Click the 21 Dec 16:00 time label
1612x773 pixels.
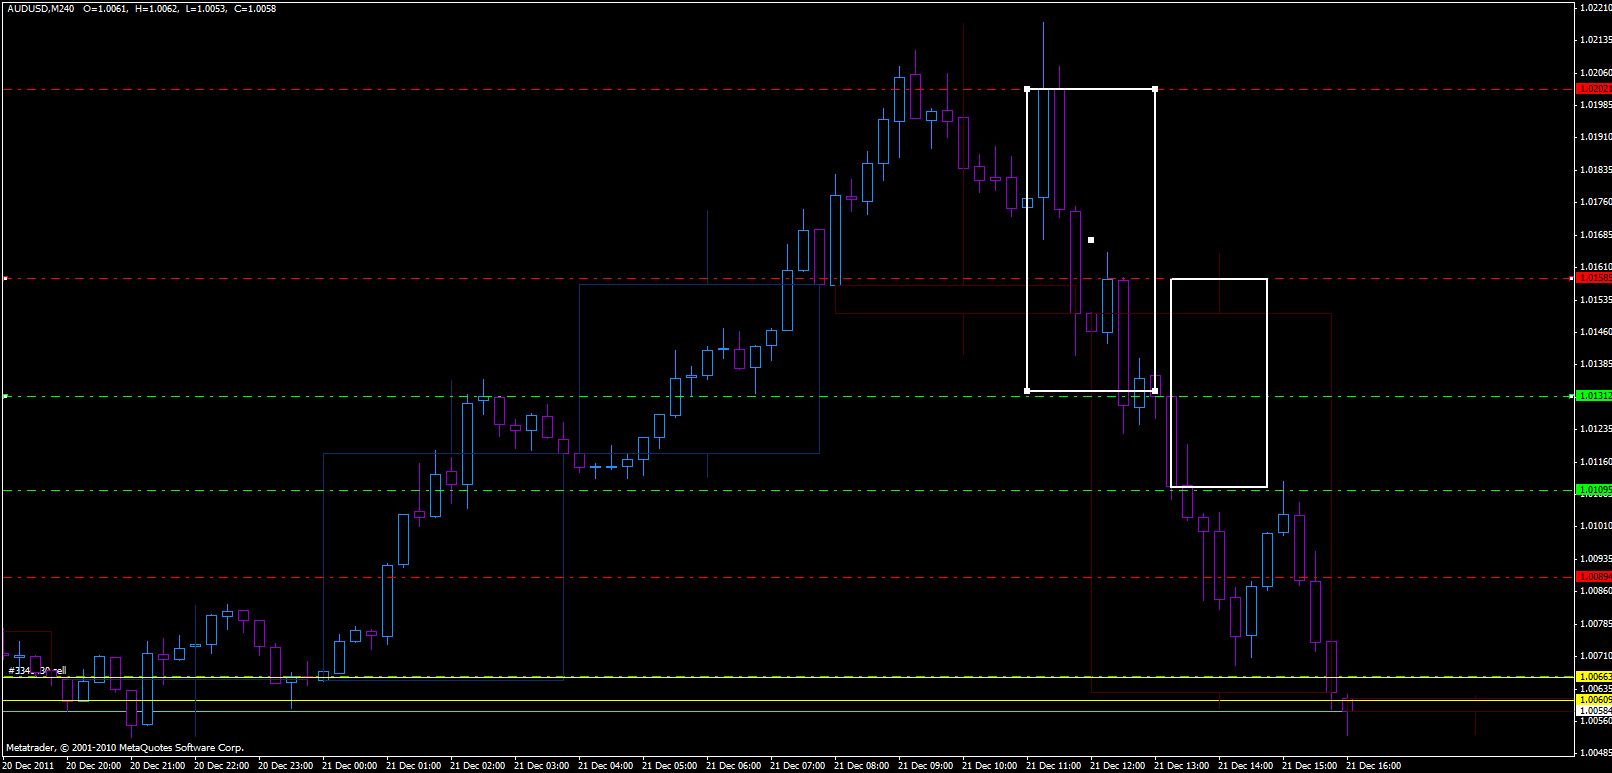[x=1373, y=766]
